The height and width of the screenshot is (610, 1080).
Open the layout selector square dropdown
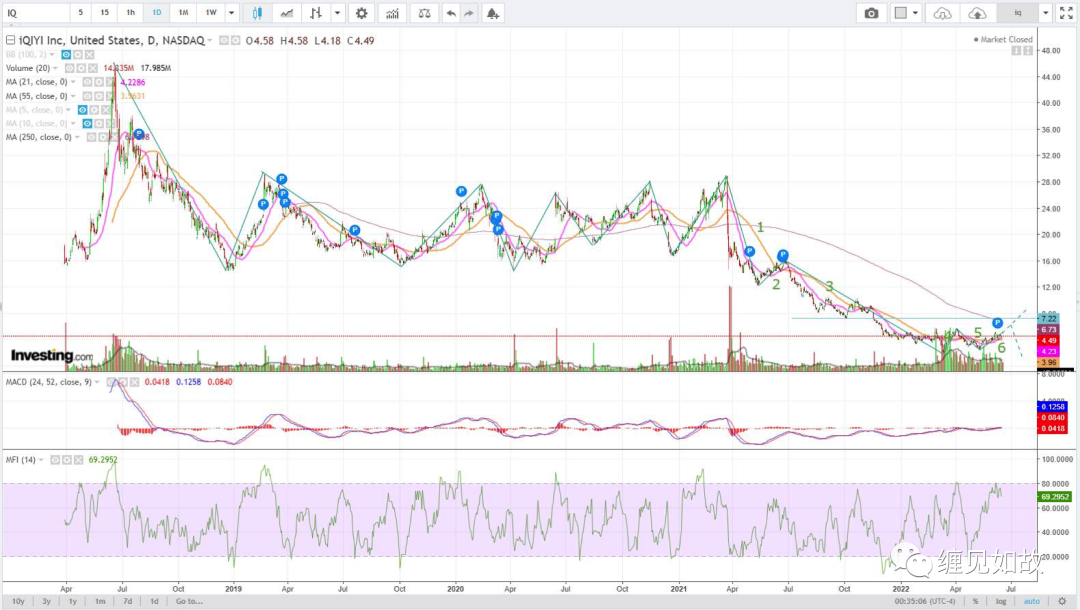(906, 13)
